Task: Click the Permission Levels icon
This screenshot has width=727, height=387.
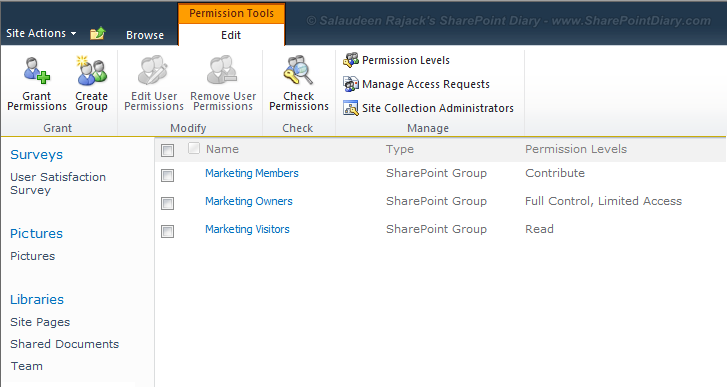Action: (351, 60)
